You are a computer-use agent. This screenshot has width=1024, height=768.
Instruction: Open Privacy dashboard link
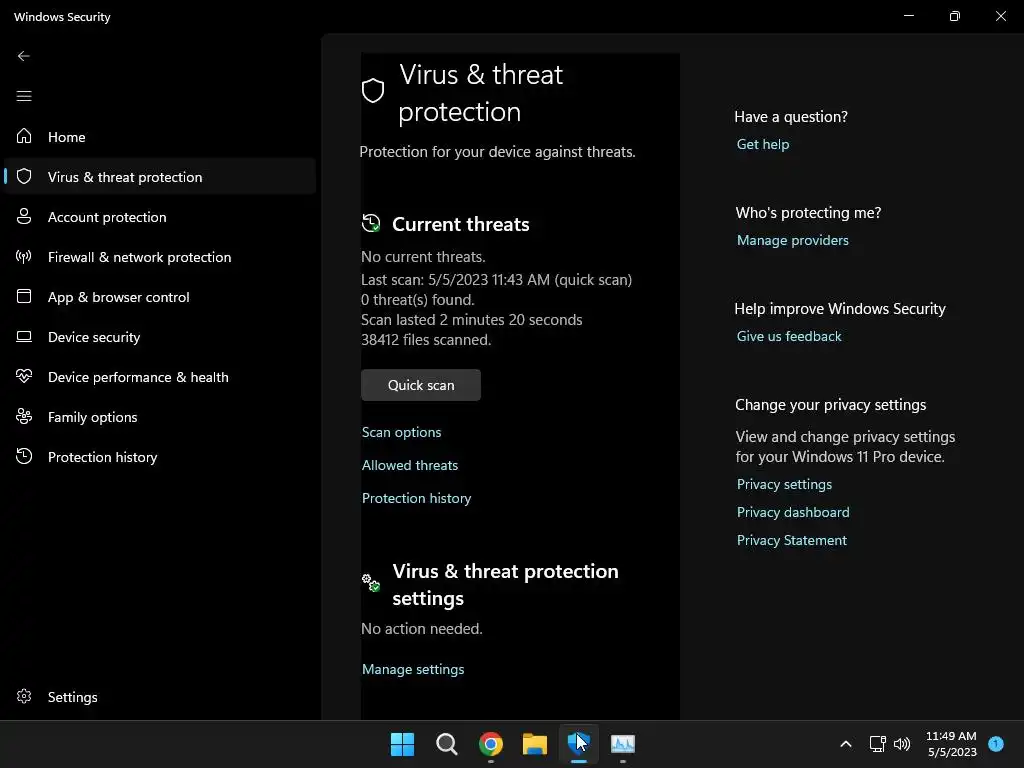click(x=793, y=512)
